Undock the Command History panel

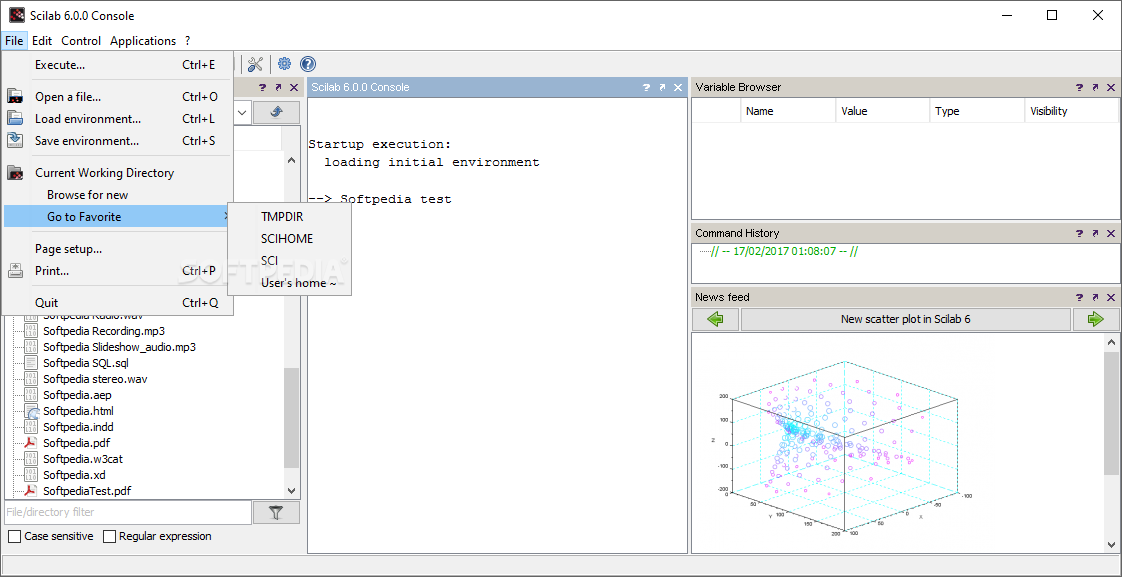1096,233
